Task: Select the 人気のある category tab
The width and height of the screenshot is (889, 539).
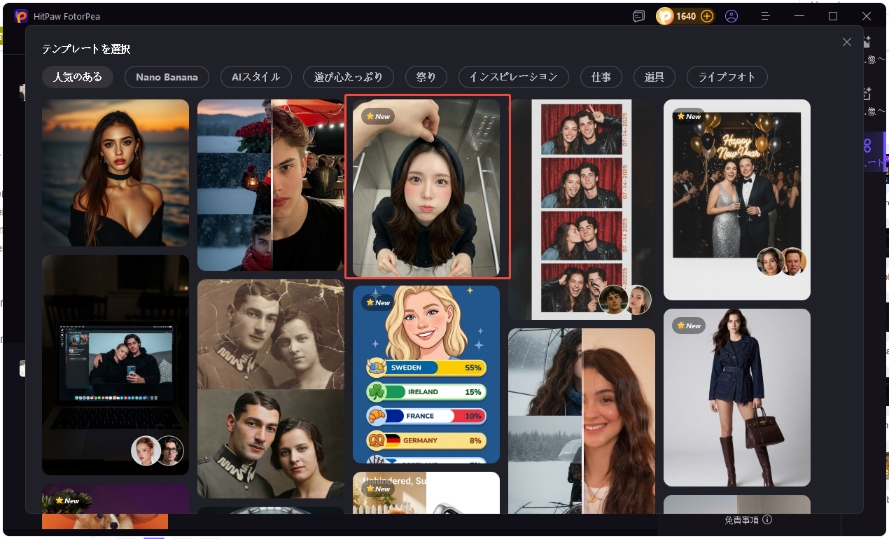Action: 77,77
